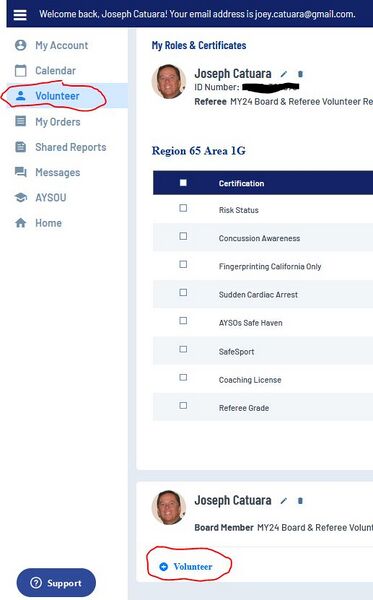Screen dimensions: 373x600
Task: Click Joseph Catuara's Board Member profile photo
Action: click(169, 507)
